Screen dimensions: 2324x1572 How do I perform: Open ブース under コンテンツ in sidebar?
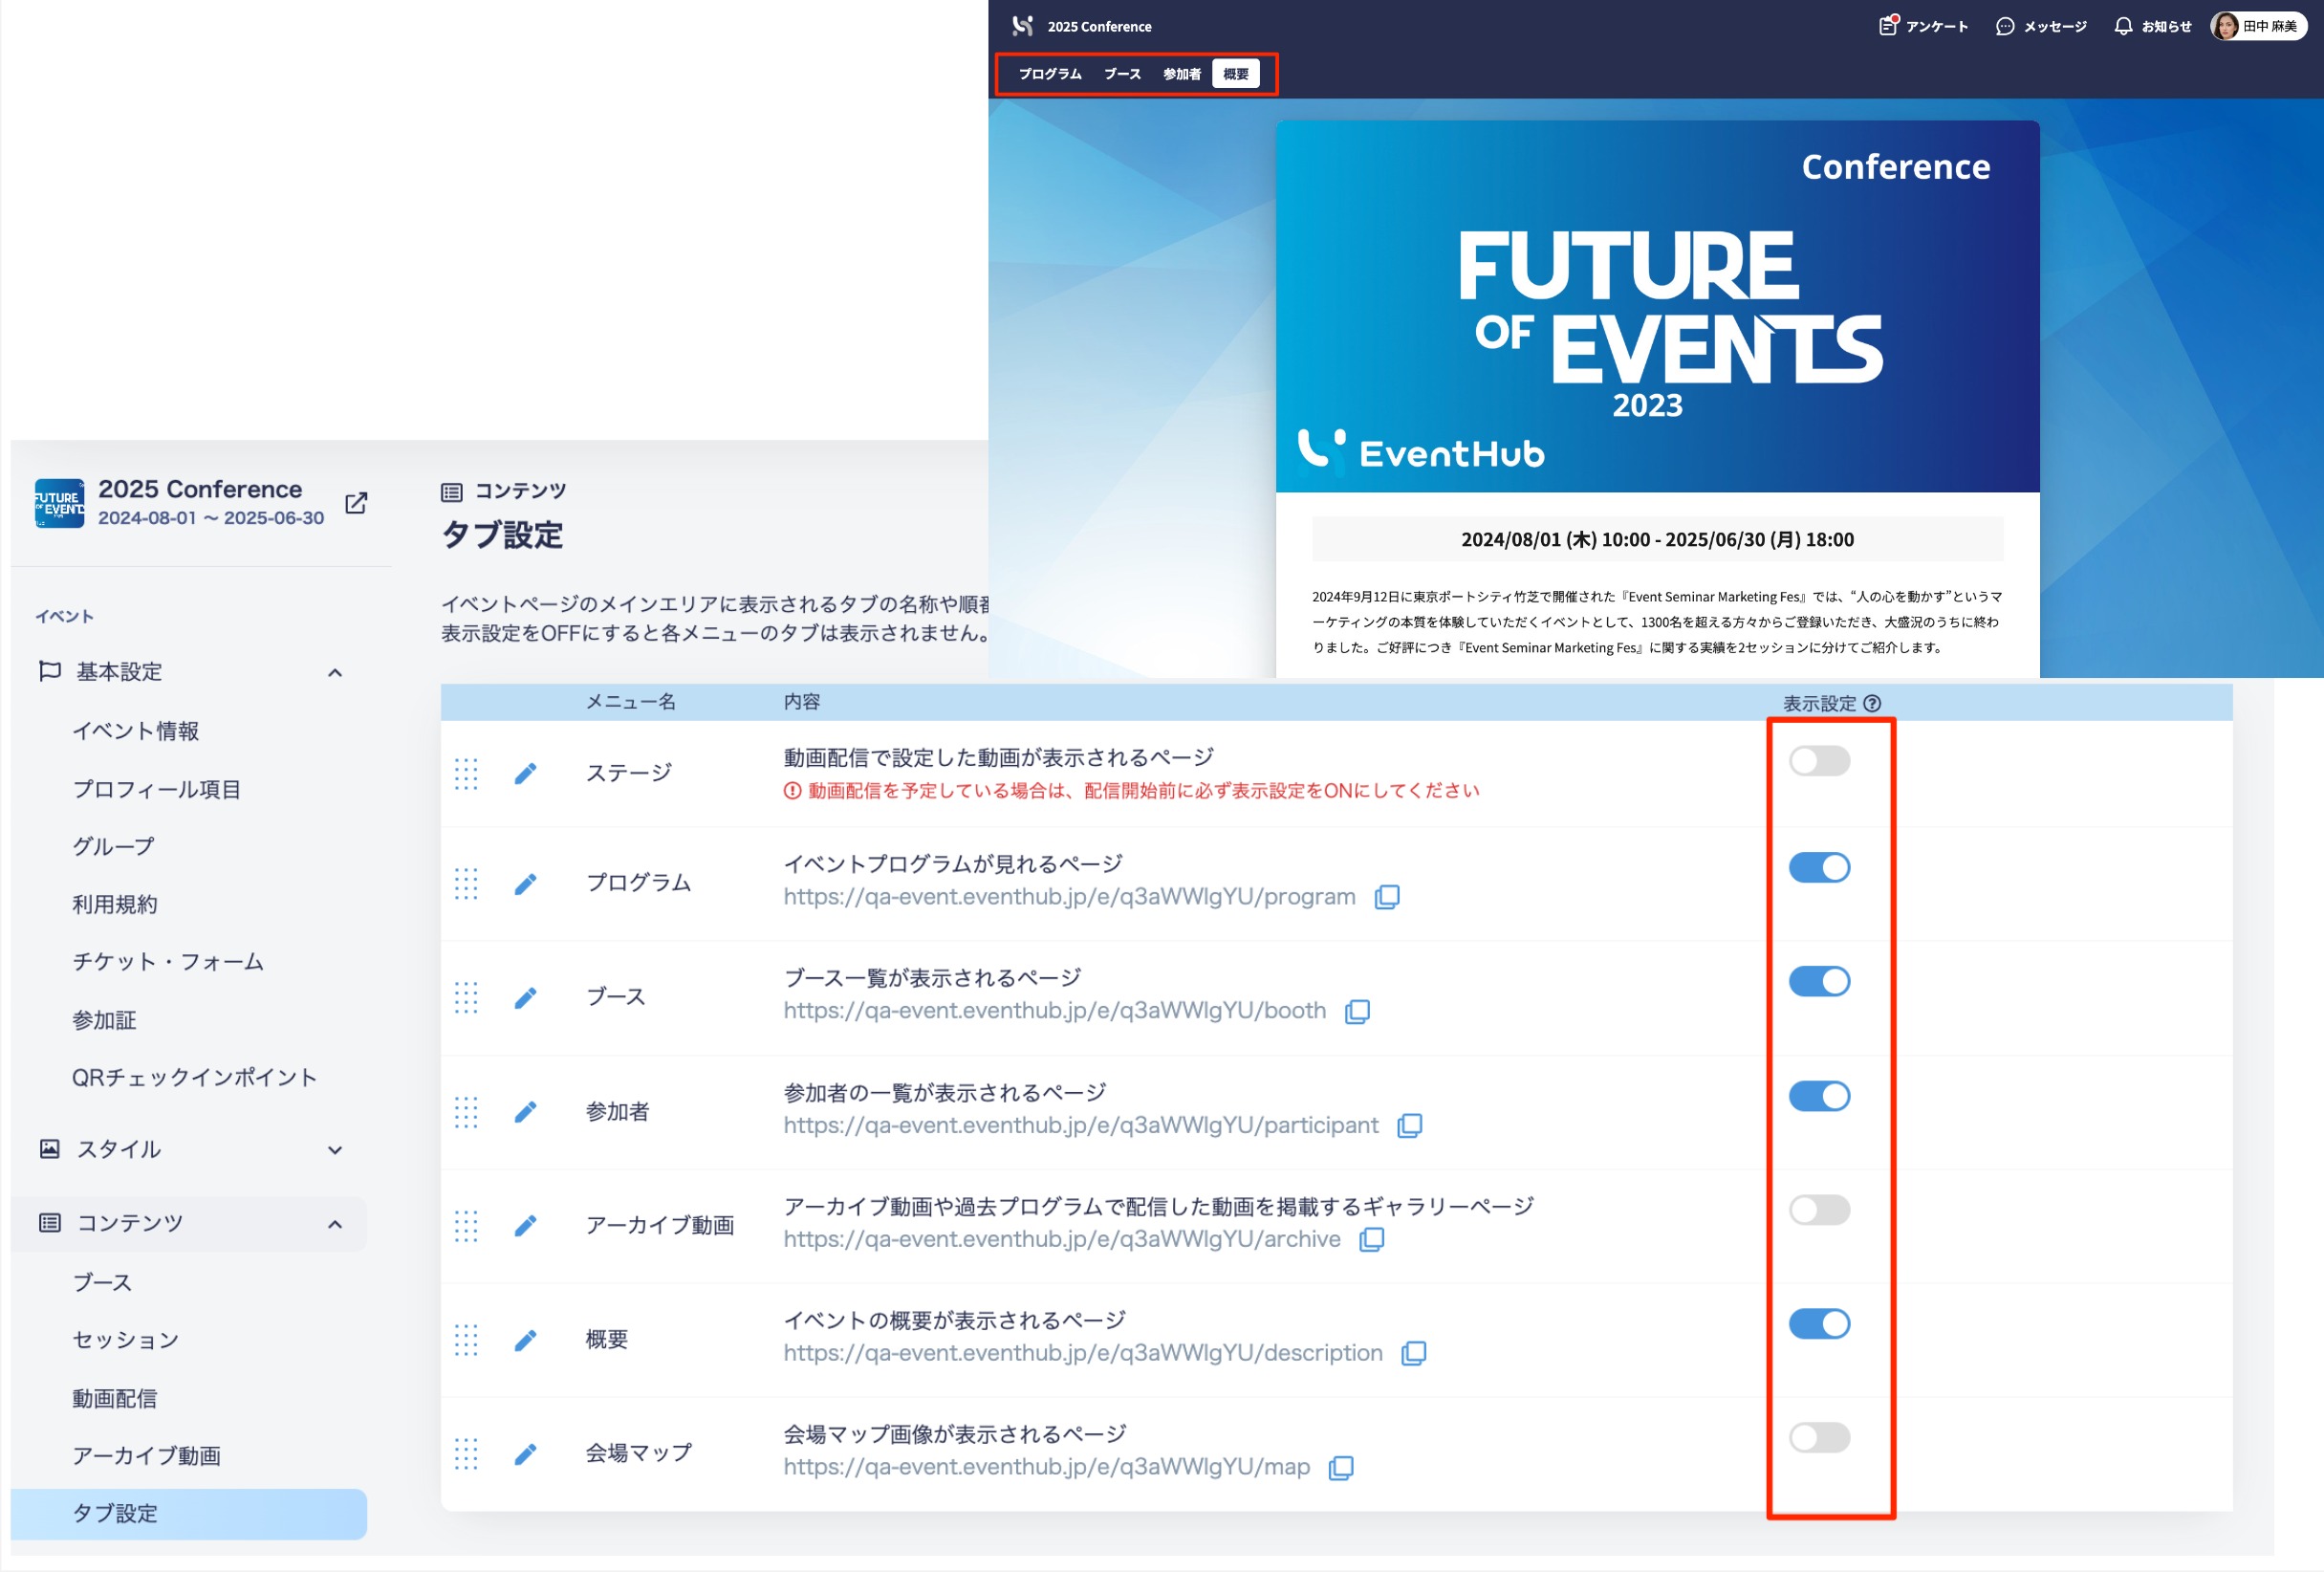pos(102,1283)
